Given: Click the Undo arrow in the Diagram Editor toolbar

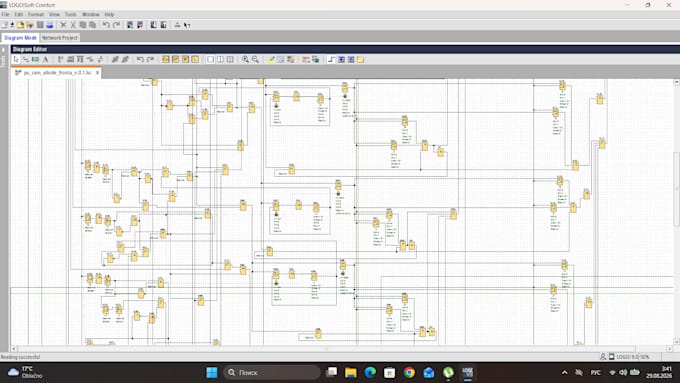Looking at the screenshot, I should [x=141, y=59].
